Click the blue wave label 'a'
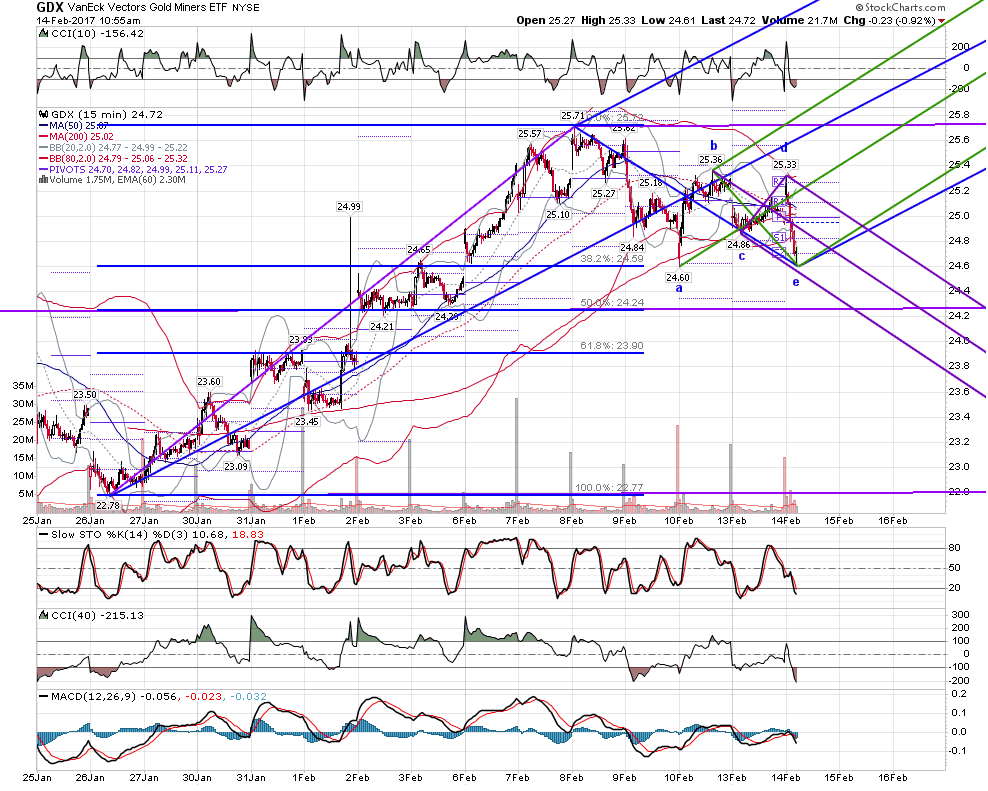 (x=679, y=289)
